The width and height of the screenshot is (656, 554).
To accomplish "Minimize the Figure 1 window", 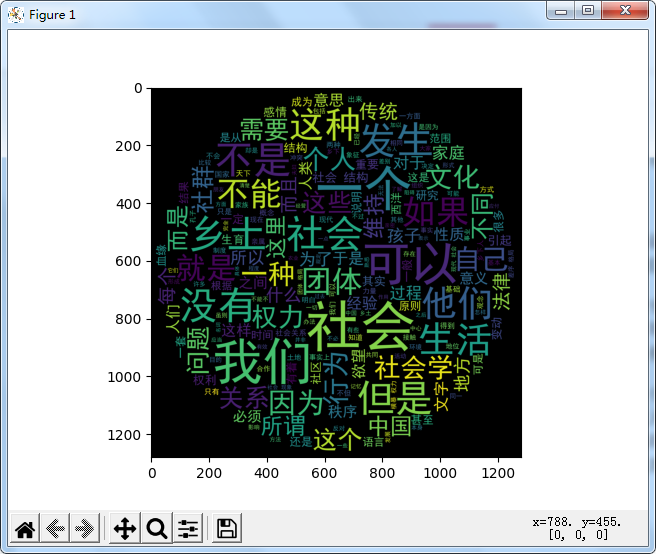I will 561,12.
